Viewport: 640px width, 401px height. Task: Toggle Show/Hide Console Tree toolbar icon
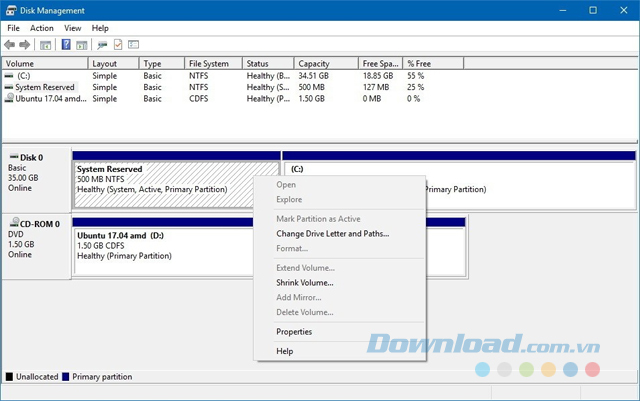pos(45,45)
